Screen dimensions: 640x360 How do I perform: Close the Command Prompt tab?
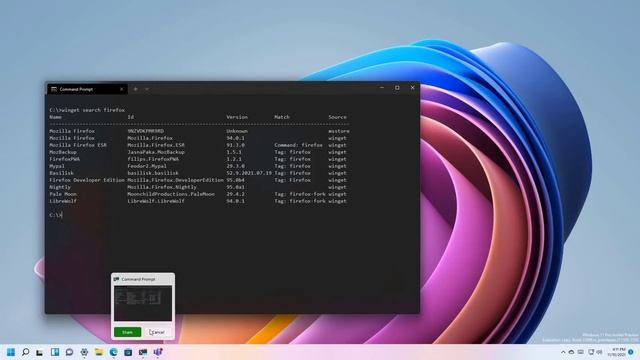pos(122,89)
